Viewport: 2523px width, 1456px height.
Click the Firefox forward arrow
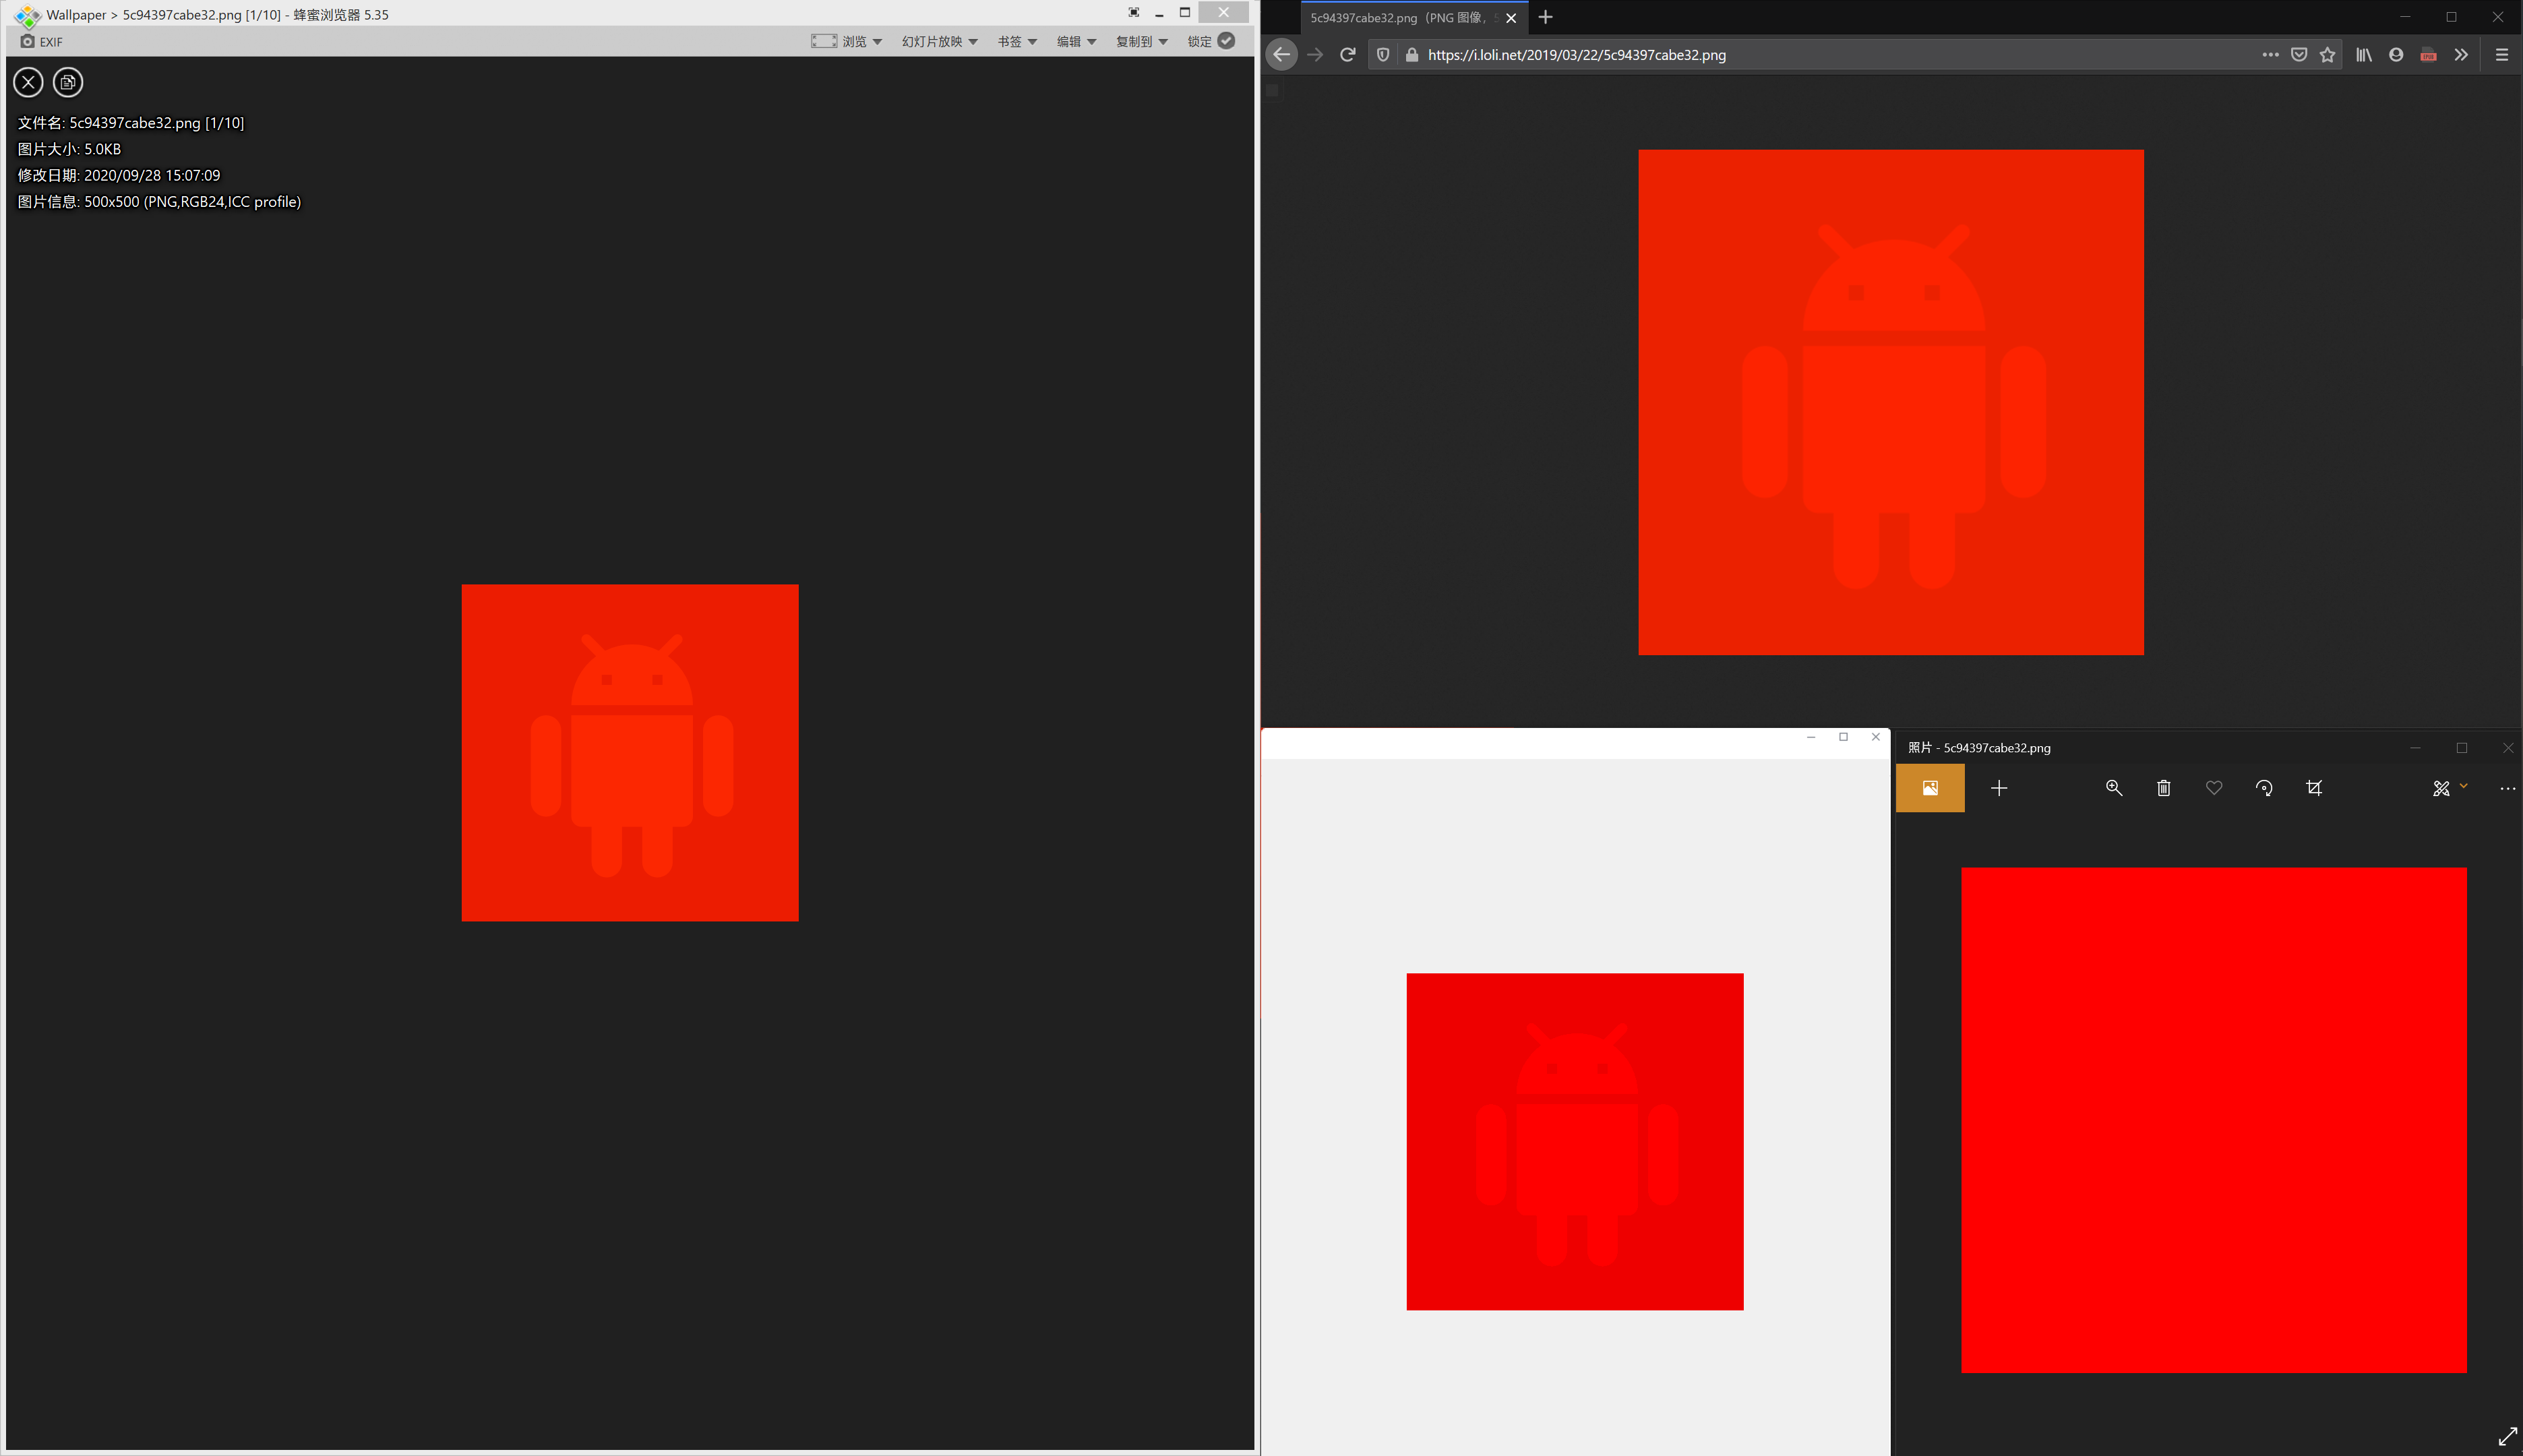coord(1316,55)
